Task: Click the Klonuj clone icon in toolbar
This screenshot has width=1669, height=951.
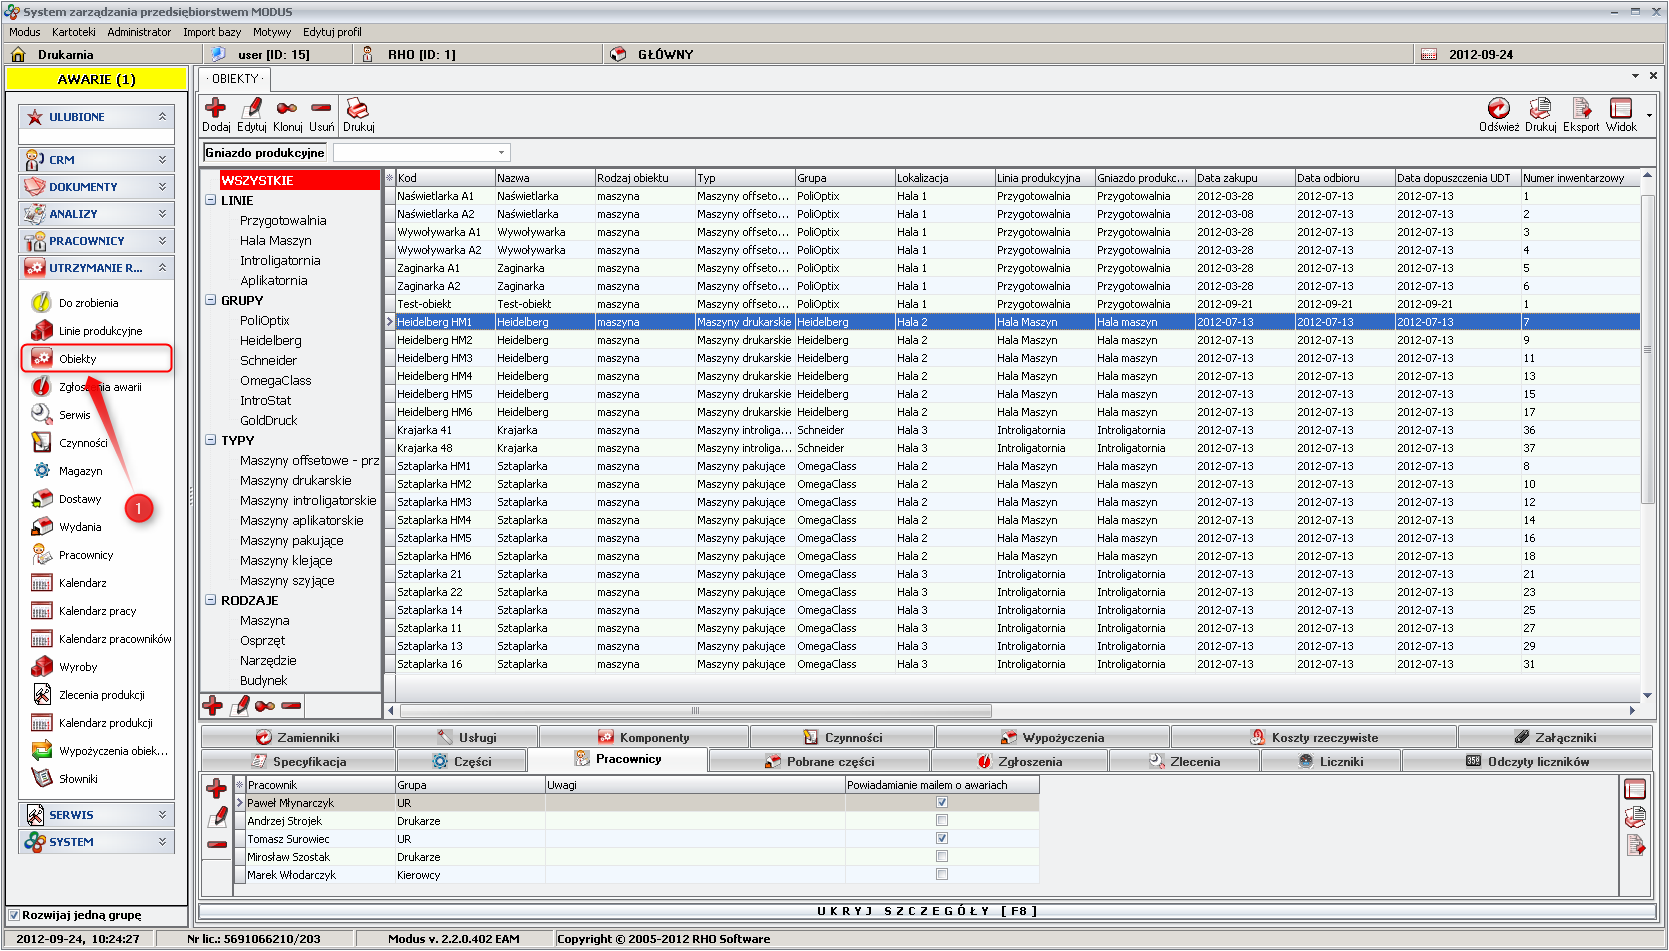Action: click(x=287, y=109)
